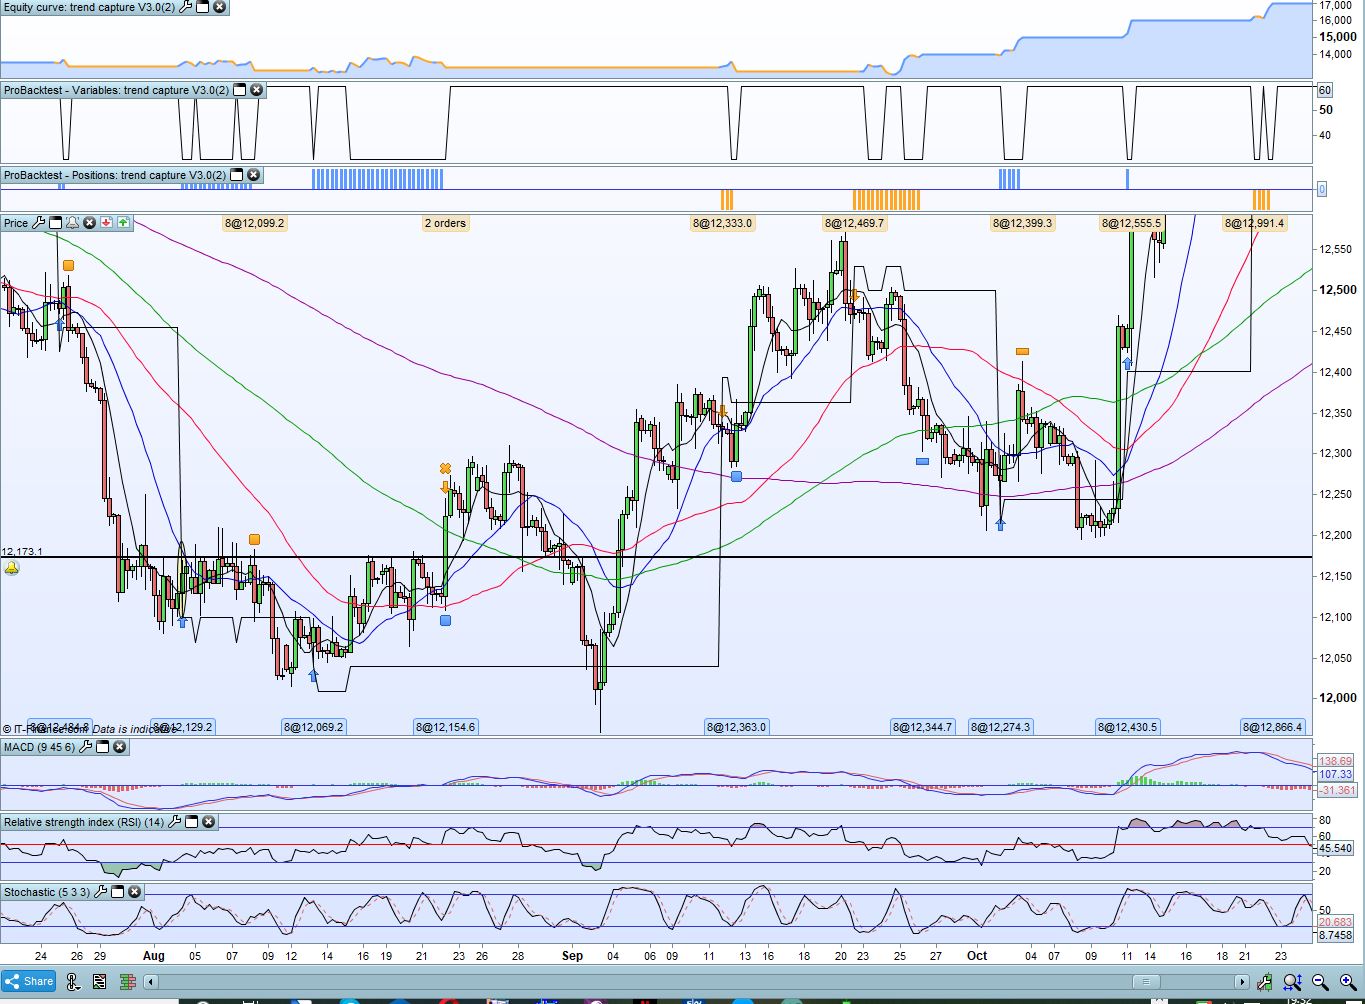Click the scrollbar right arrow
Screen dimensions: 1365x1004
click(1242, 982)
